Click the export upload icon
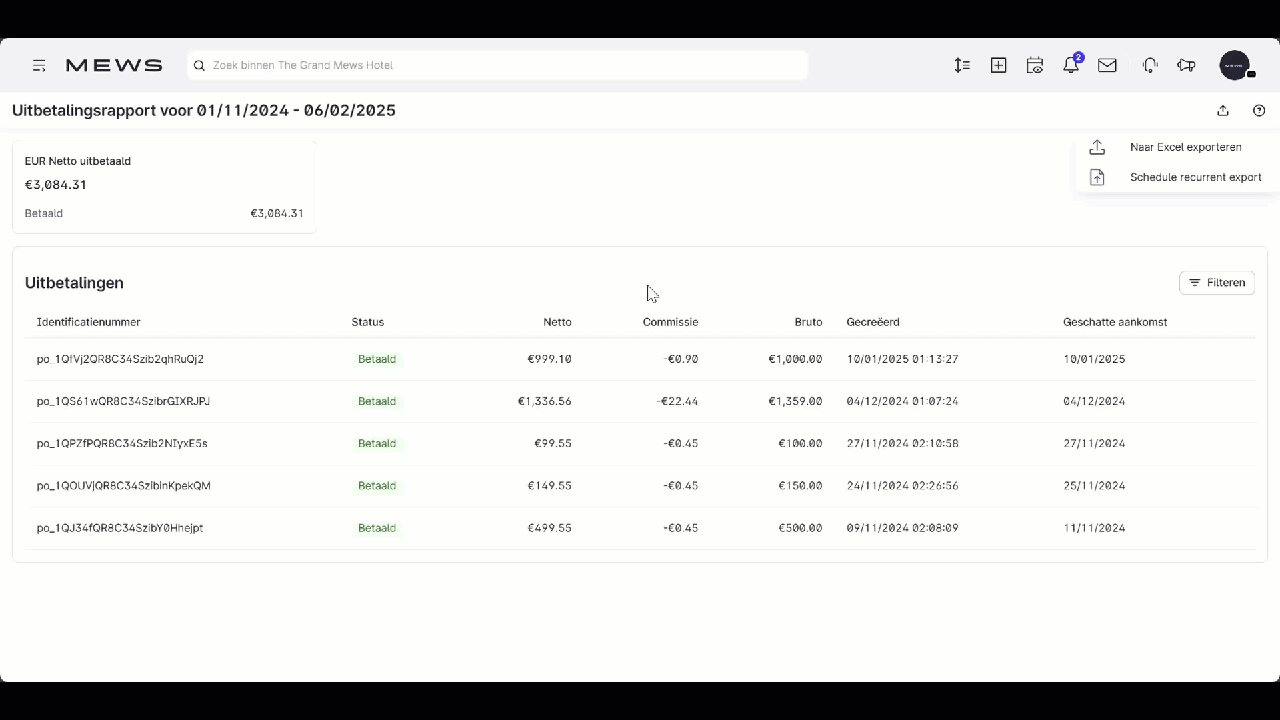1280x720 pixels. tap(1223, 111)
